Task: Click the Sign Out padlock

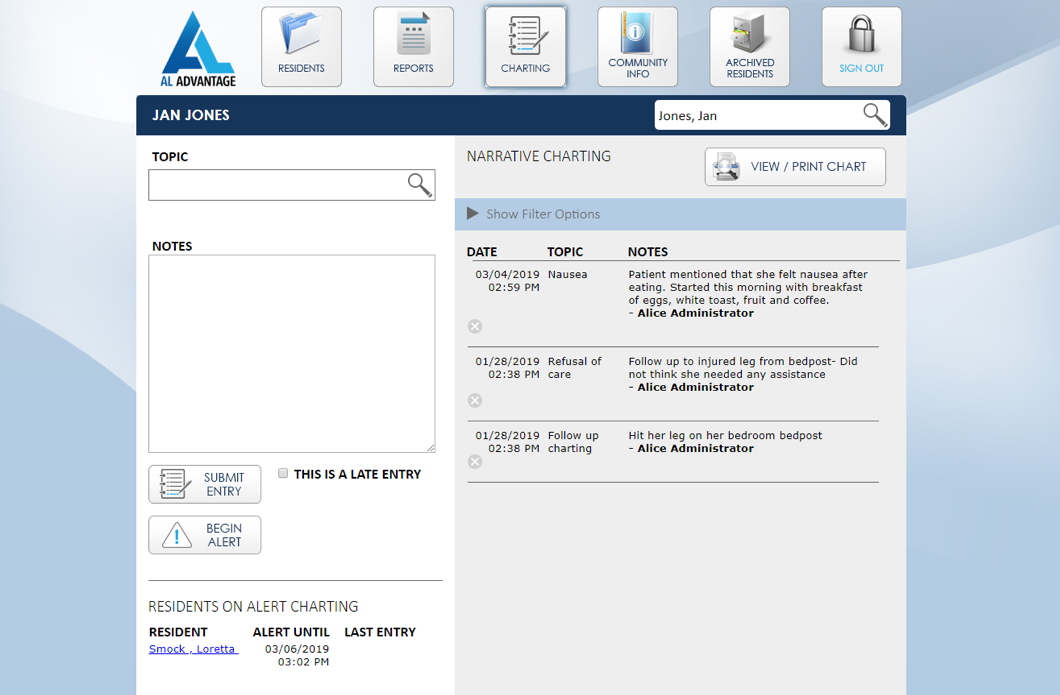Action: 861,47
